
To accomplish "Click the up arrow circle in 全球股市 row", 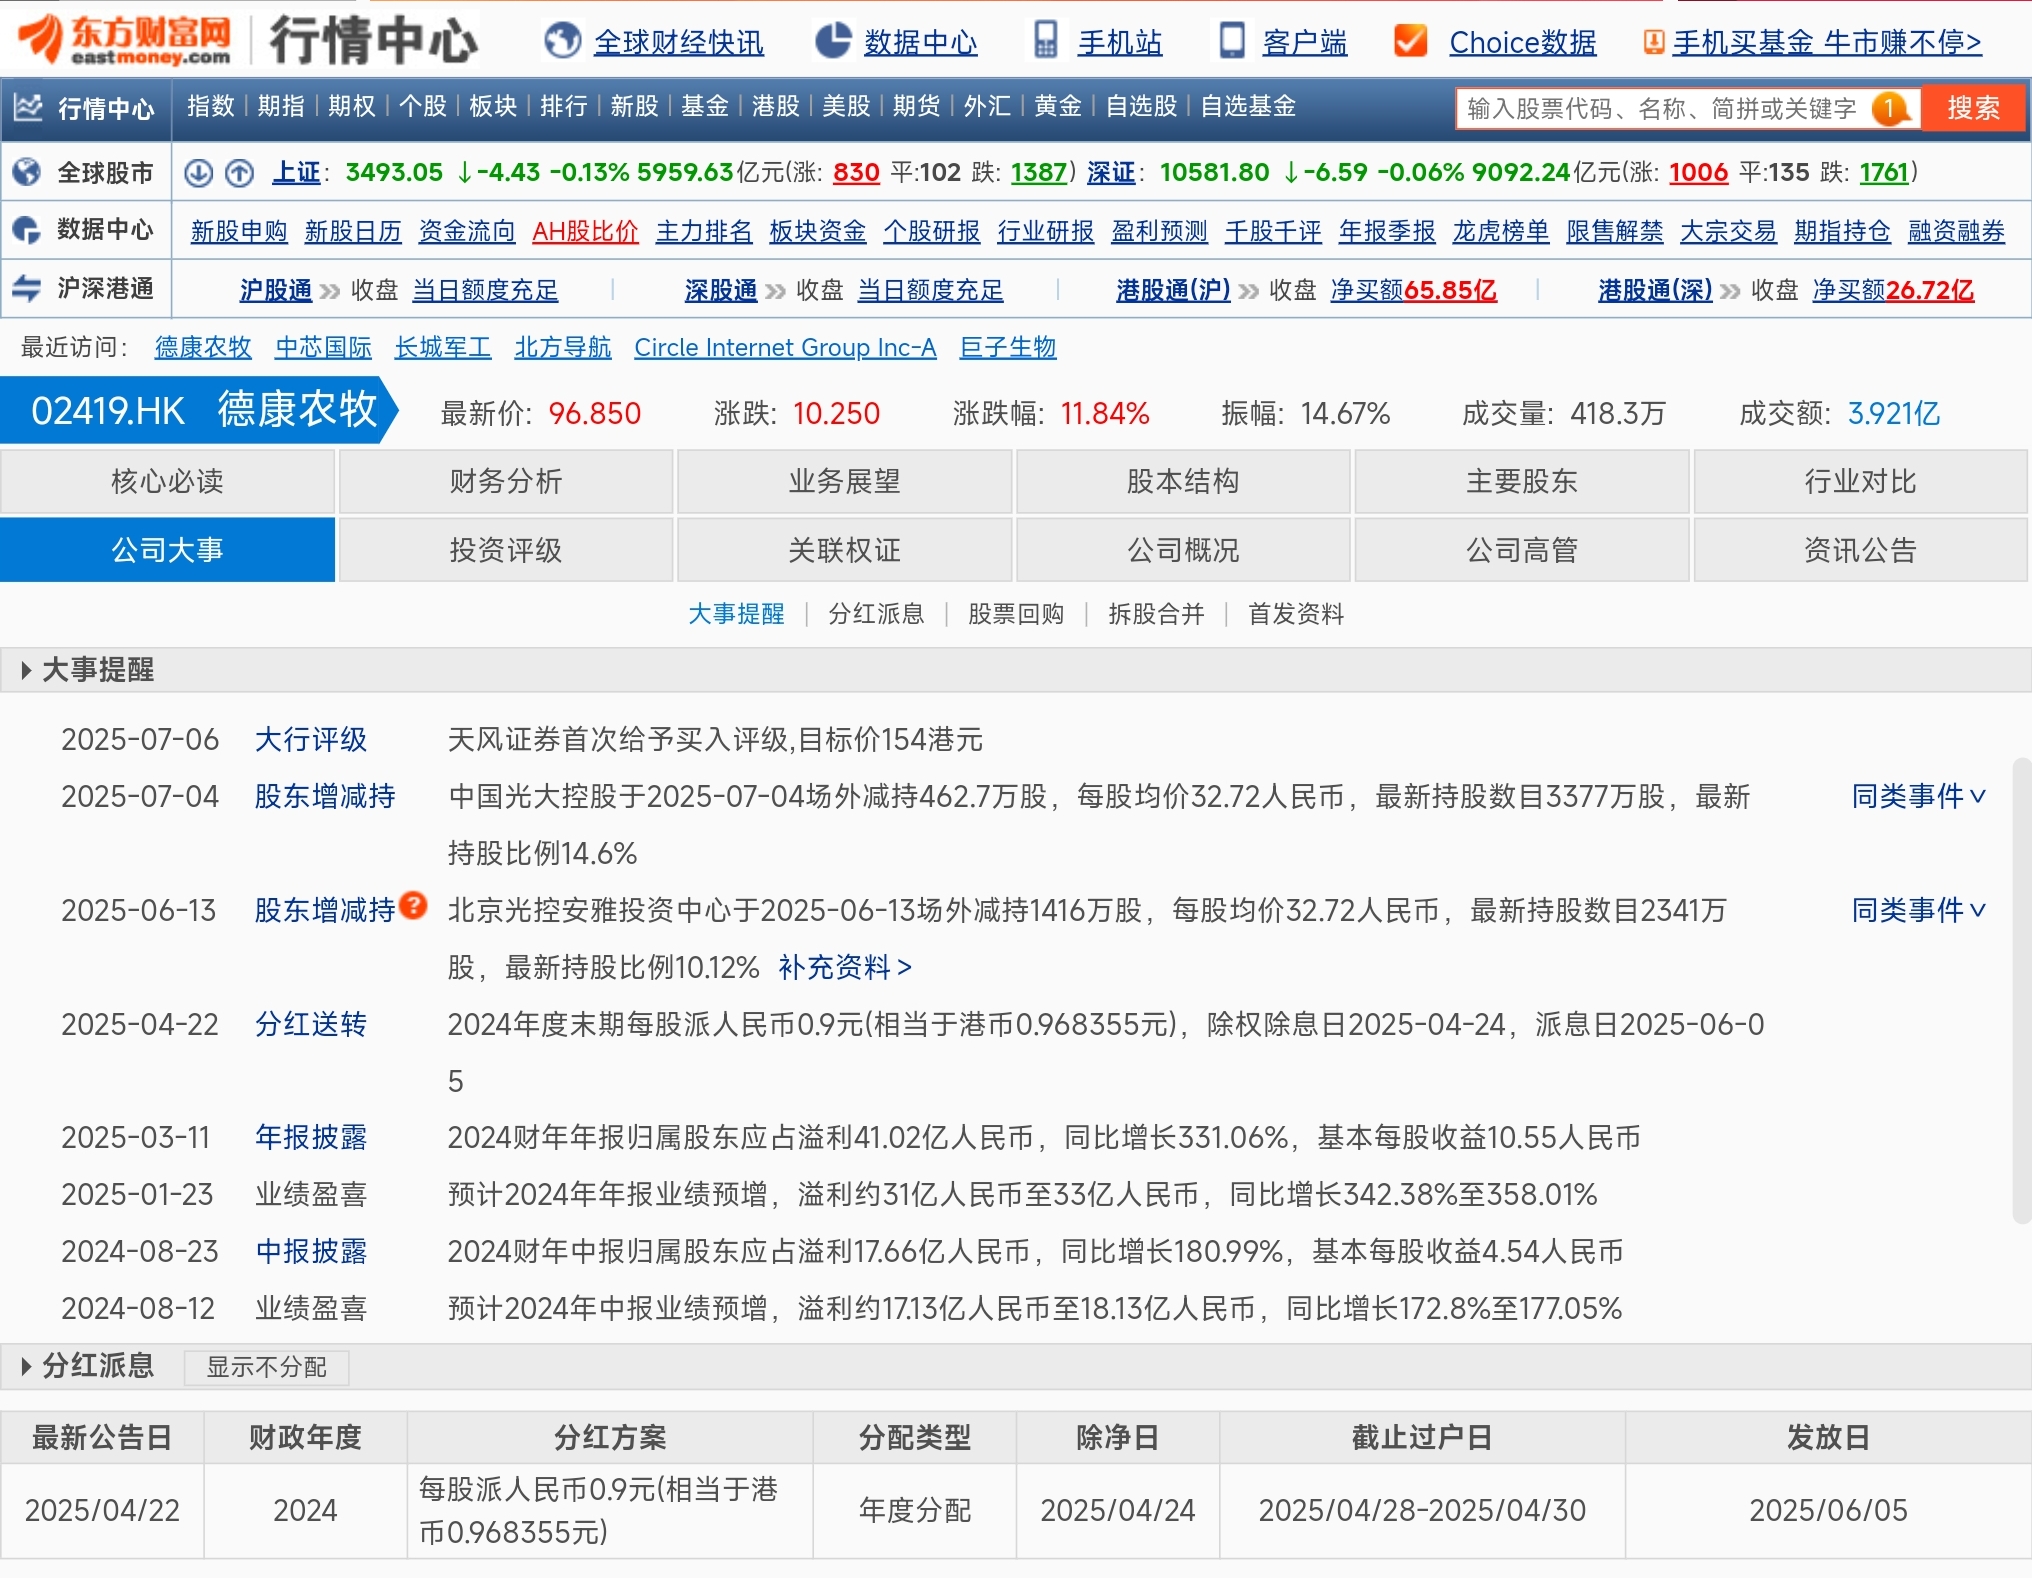I will (x=239, y=173).
